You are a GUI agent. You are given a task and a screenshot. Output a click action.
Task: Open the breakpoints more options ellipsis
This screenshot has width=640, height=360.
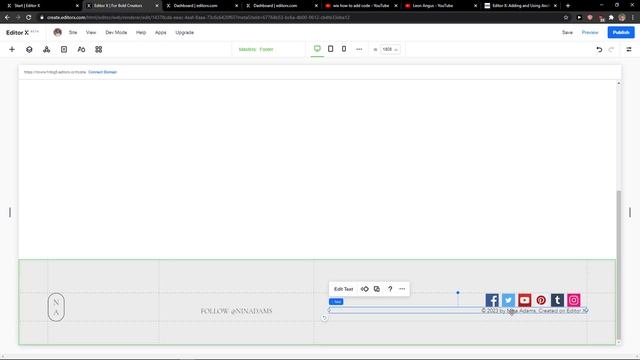[359, 49]
